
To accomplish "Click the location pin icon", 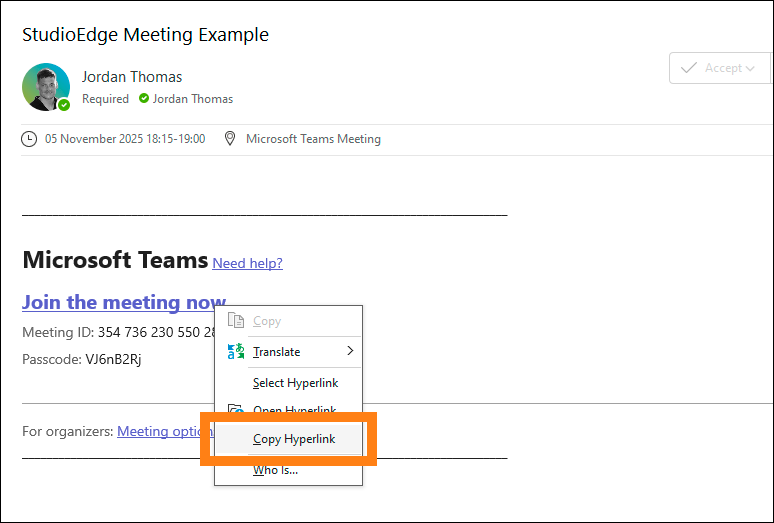I will [x=230, y=139].
